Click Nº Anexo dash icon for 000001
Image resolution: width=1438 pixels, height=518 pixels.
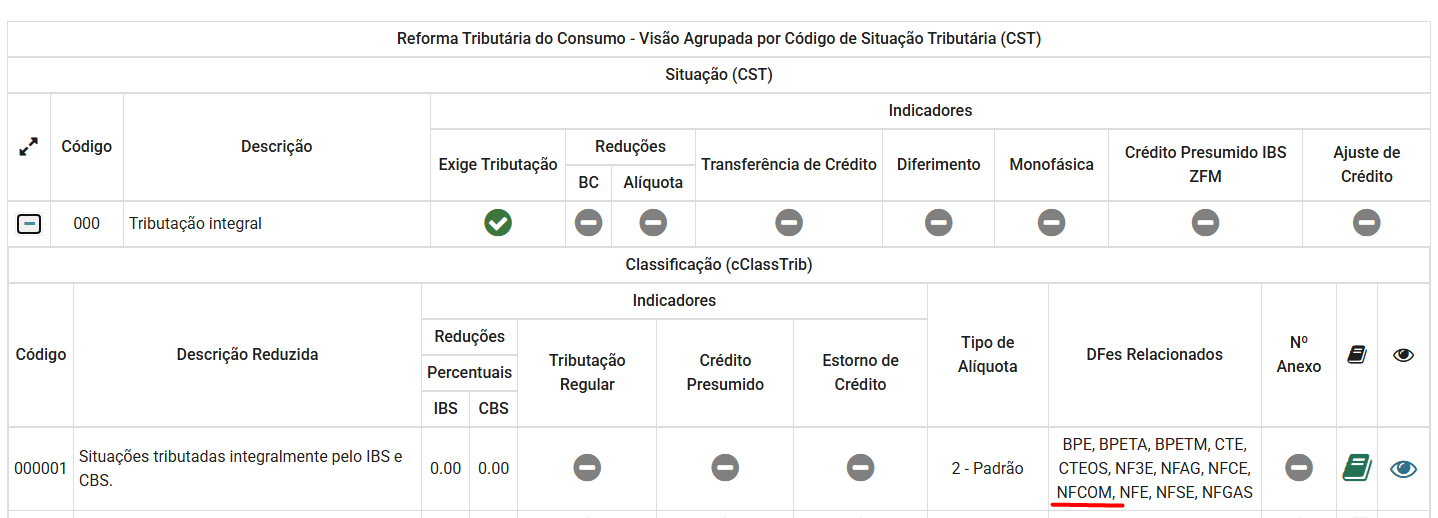(x=1298, y=467)
